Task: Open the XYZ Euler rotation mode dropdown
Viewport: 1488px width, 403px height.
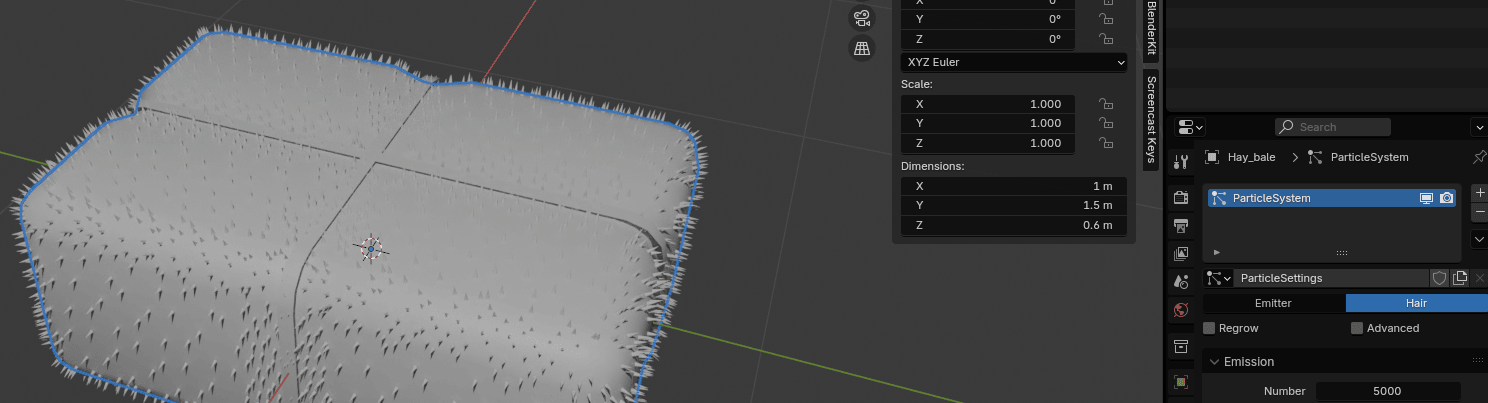Action: [x=1014, y=62]
